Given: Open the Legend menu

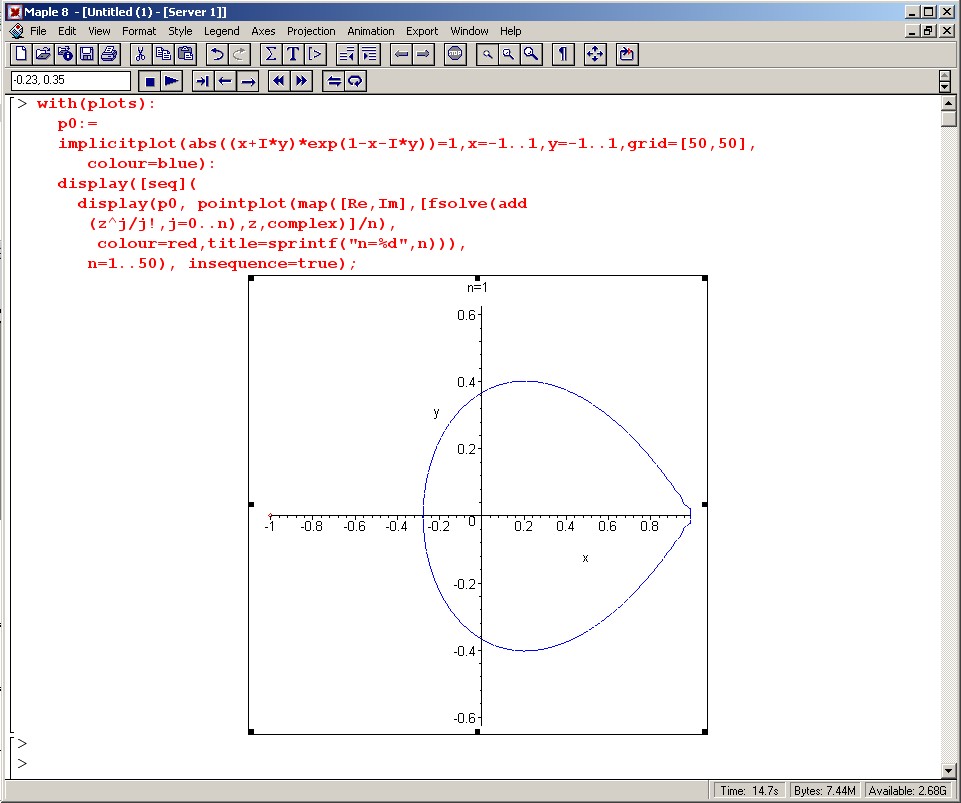Looking at the screenshot, I should click(x=221, y=31).
